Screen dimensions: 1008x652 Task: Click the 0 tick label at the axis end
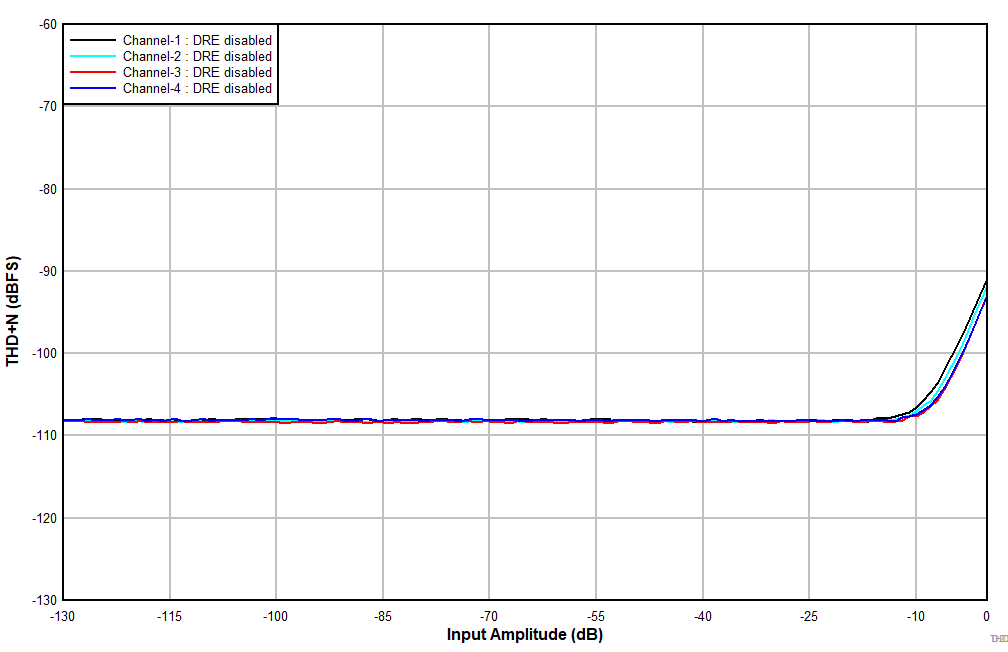[986, 615]
